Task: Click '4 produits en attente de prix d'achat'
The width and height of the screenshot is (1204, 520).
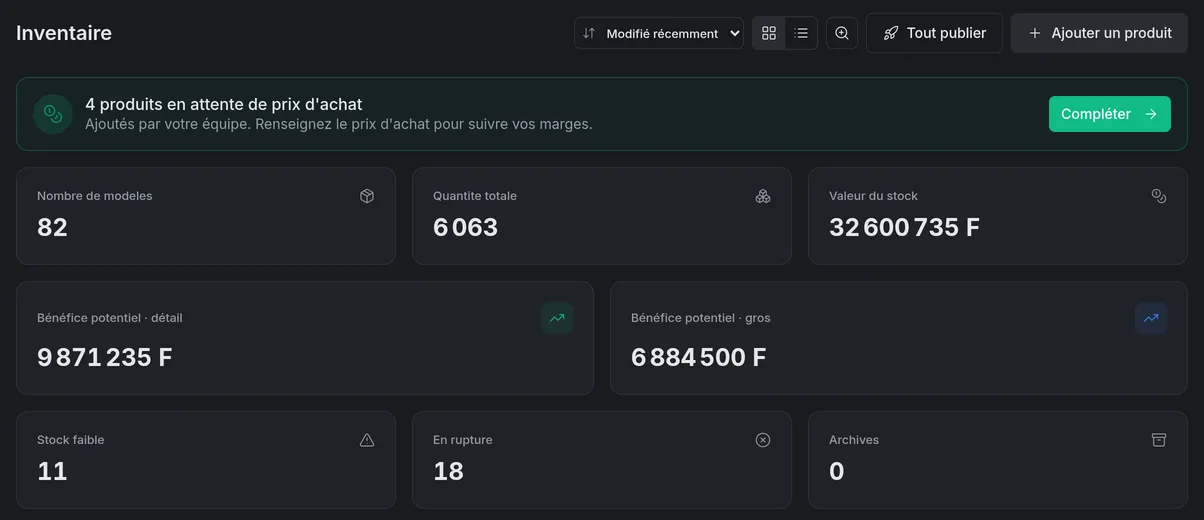Action: (x=224, y=104)
